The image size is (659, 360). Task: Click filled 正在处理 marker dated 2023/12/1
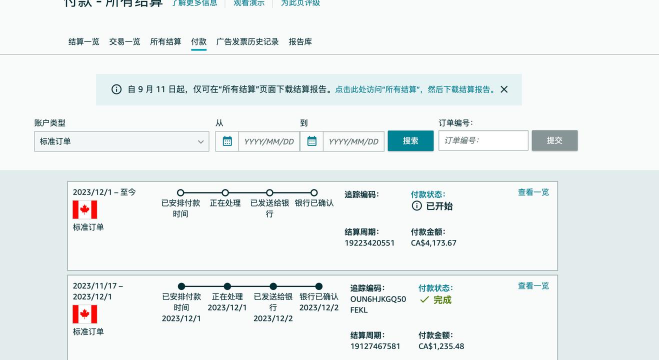(227, 286)
